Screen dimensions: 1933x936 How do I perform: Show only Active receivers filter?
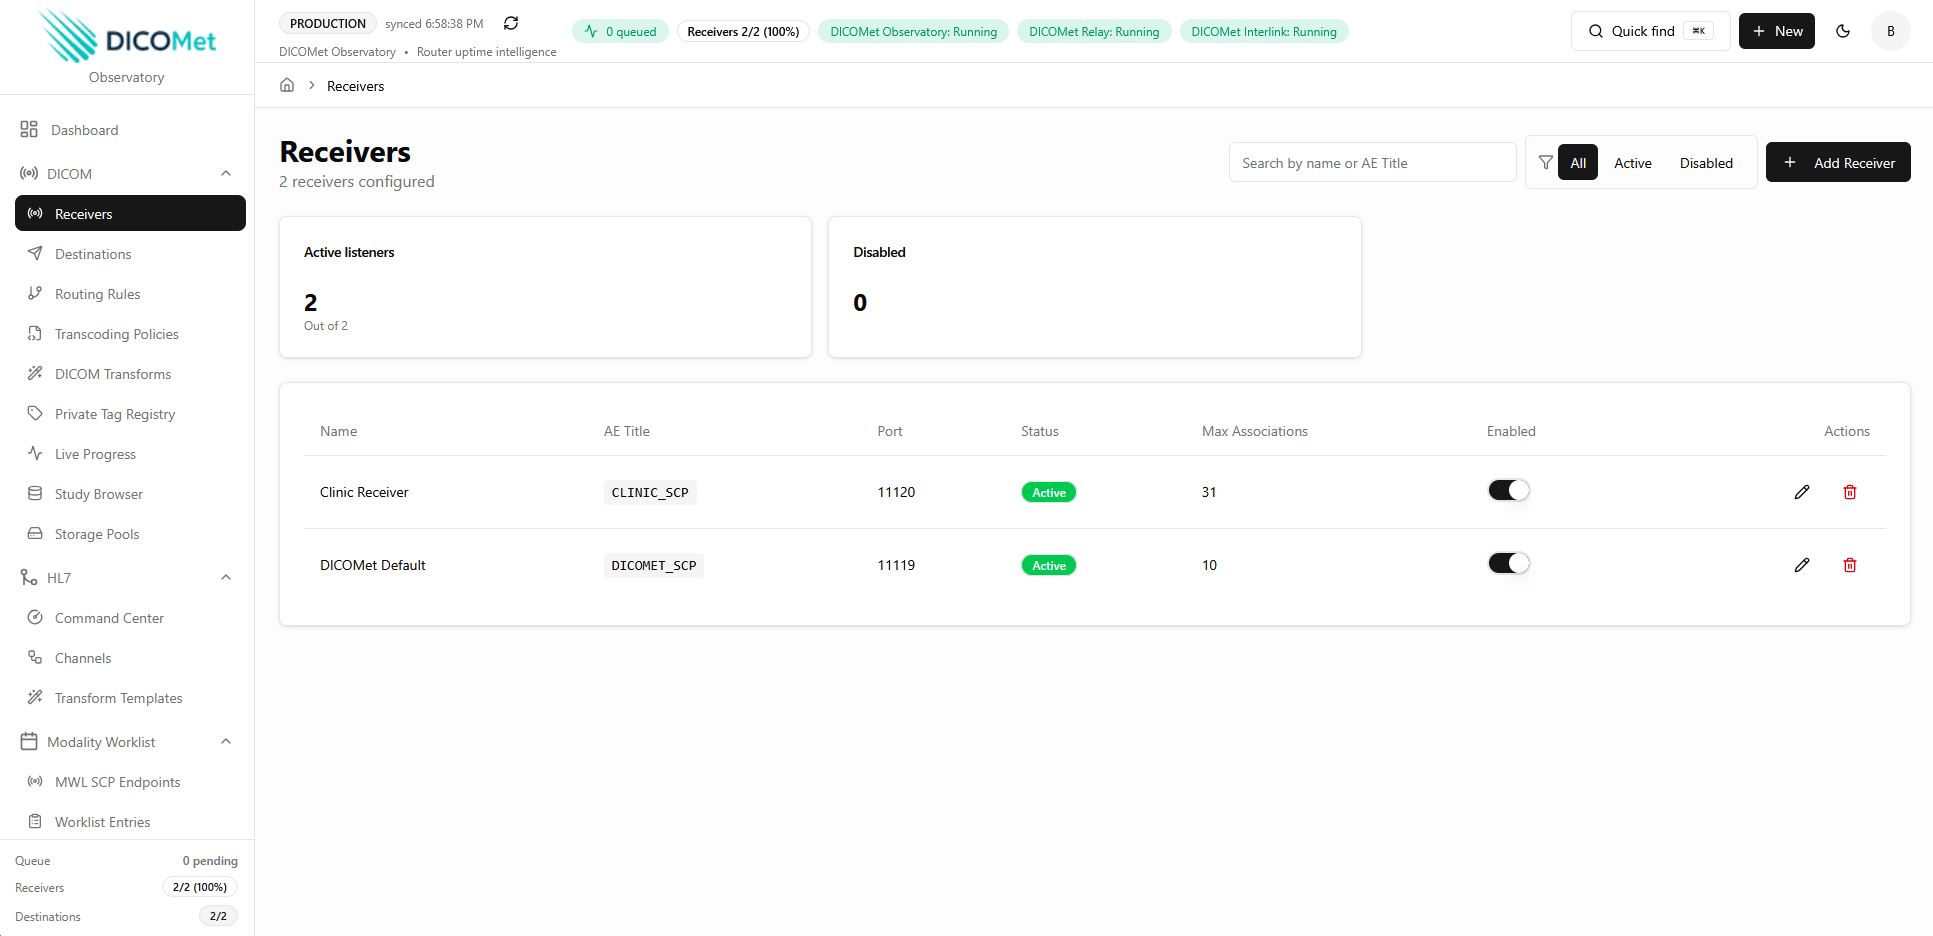pos(1632,163)
